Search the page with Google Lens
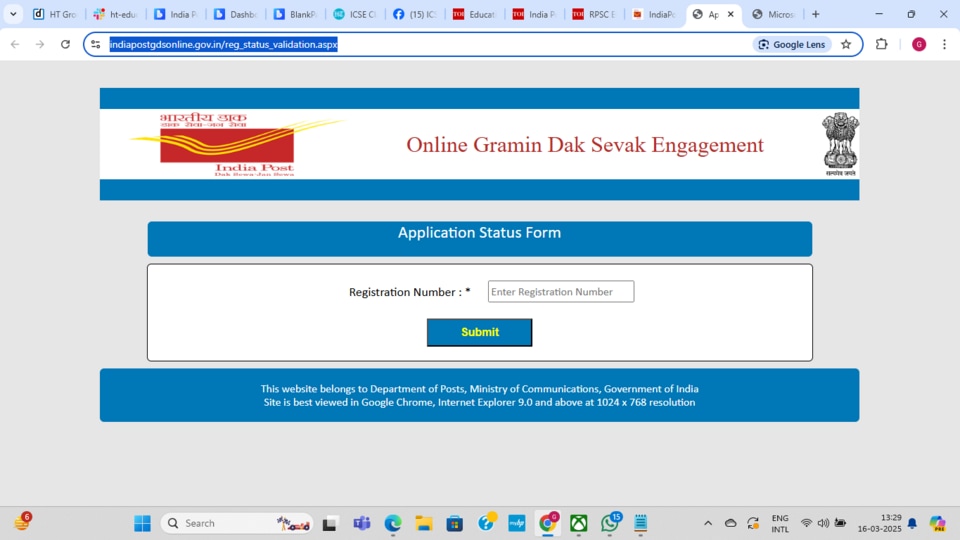960x540 pixels. [x=792, y=44]
